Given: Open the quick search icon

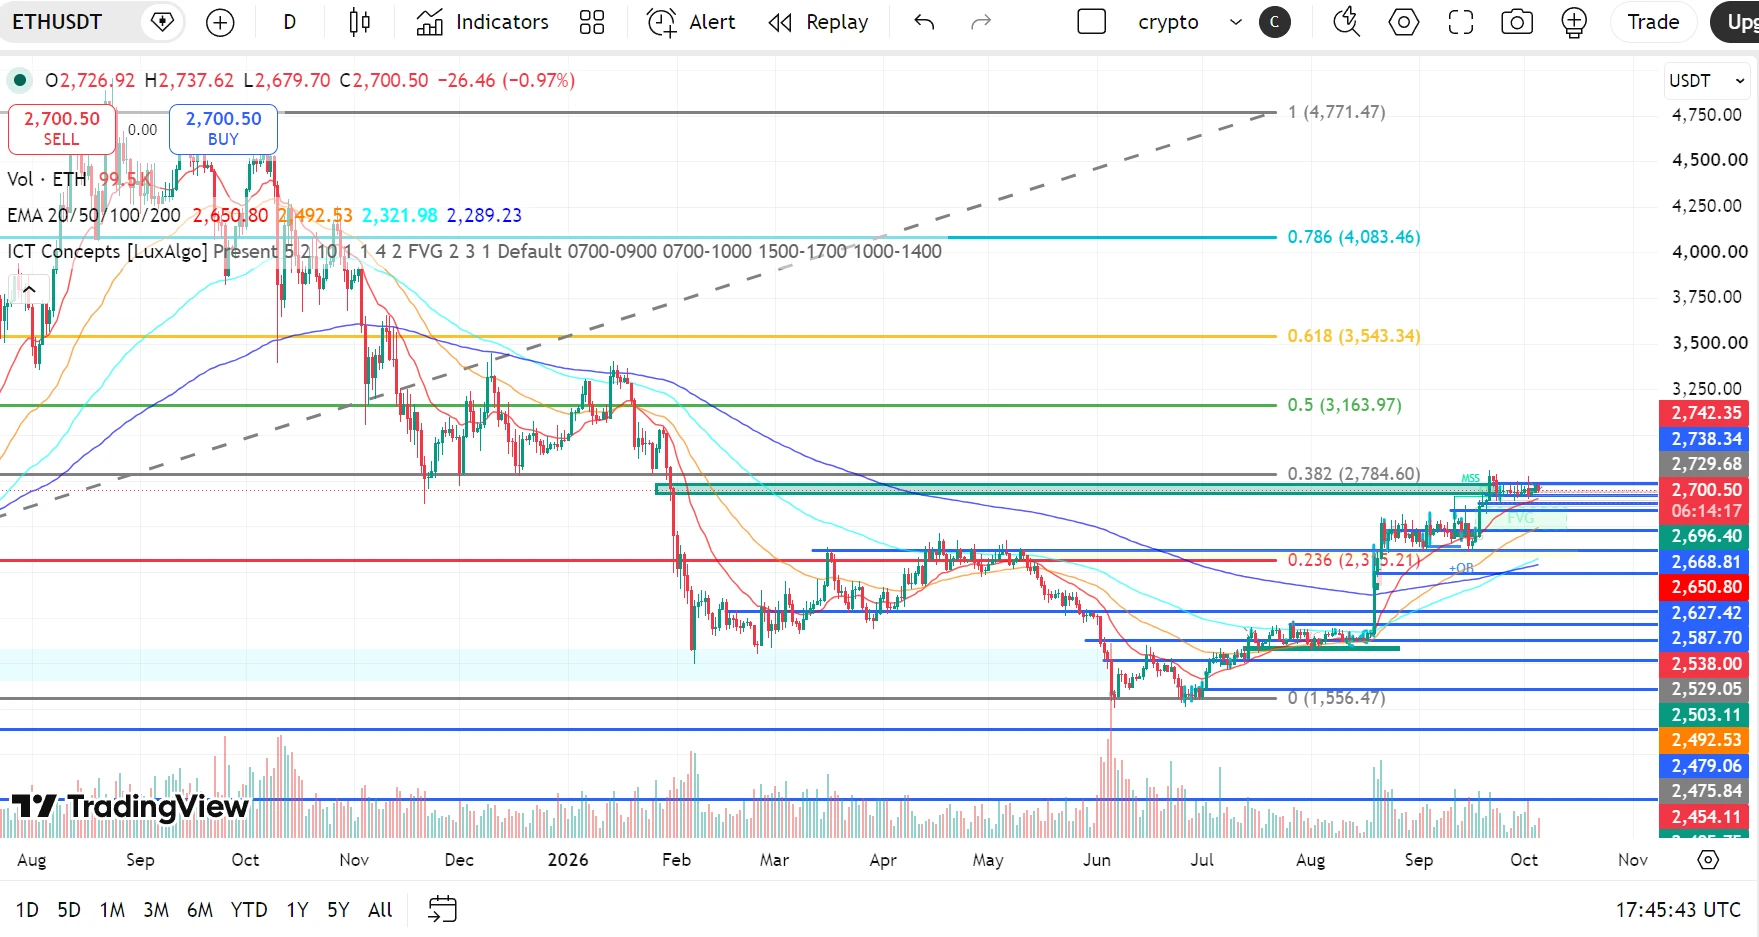Looking at the screenshot, I should [x=1347, y=22].
